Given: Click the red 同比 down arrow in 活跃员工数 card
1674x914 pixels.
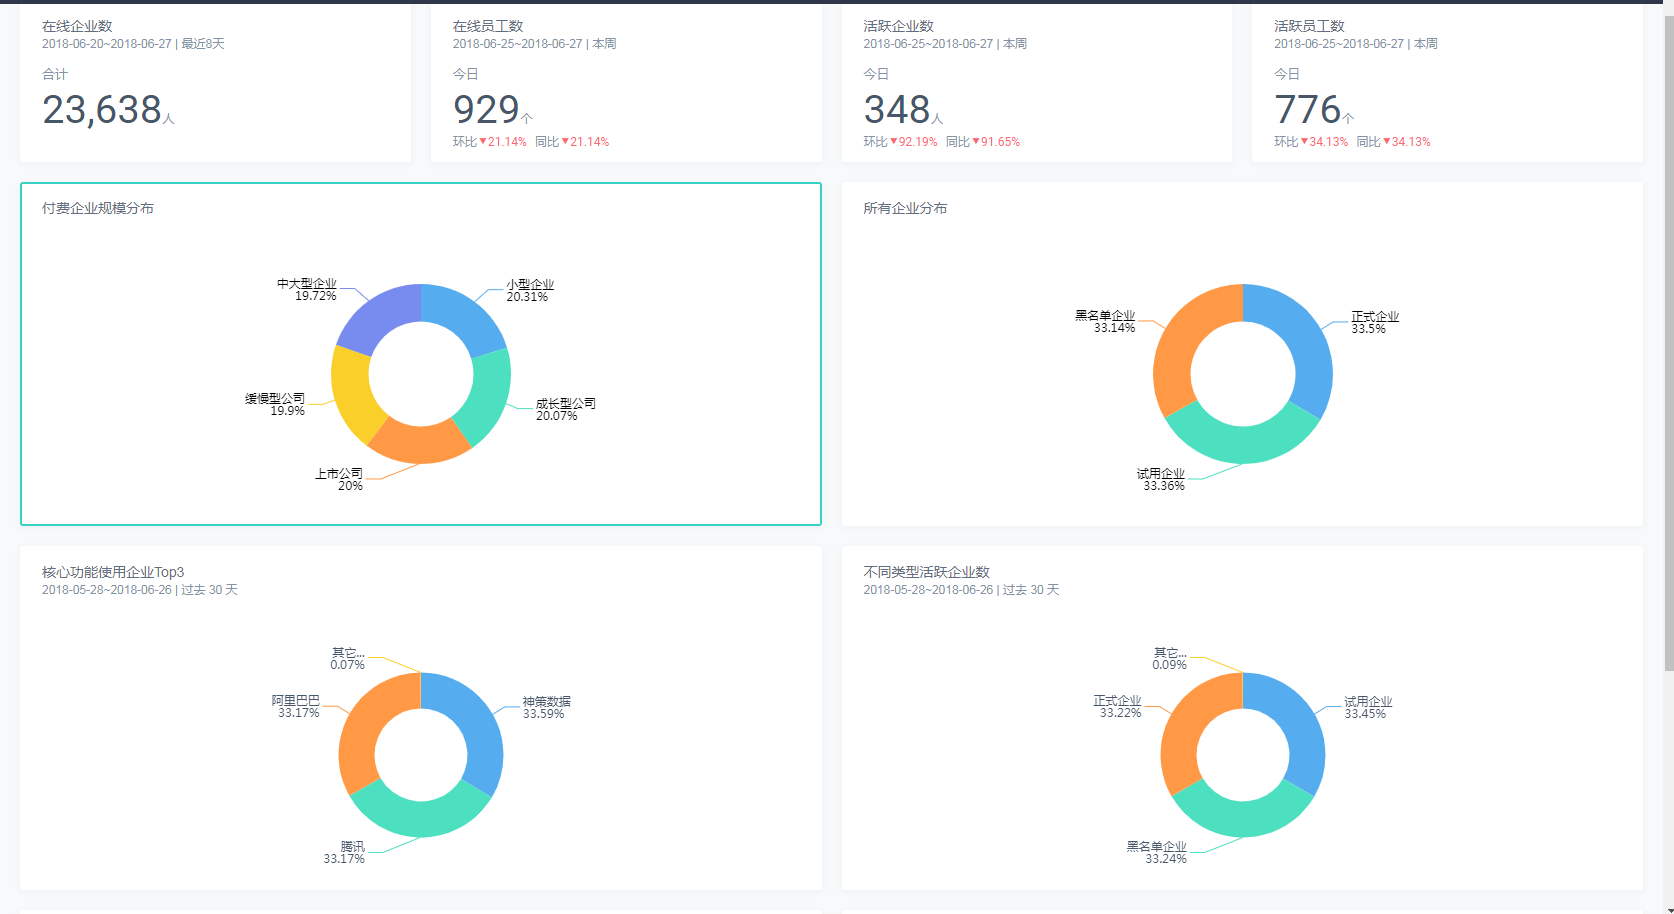Looking at the screenshot, I should (x=1387, y=141).
